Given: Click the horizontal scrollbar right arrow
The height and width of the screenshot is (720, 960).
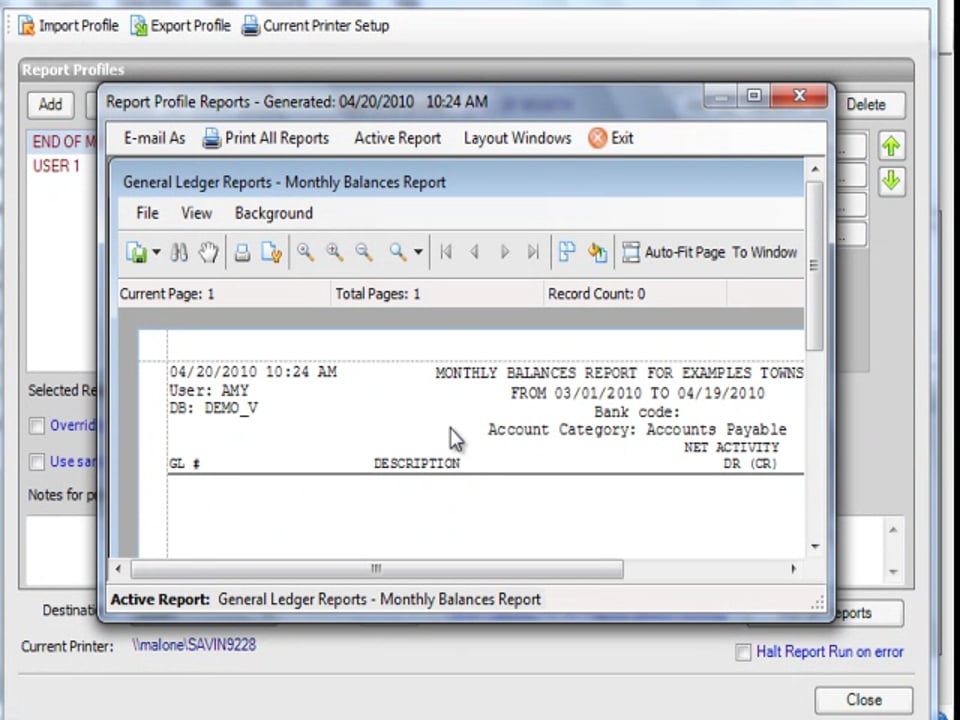Looking at the screenshot, I should pos(794,569).
